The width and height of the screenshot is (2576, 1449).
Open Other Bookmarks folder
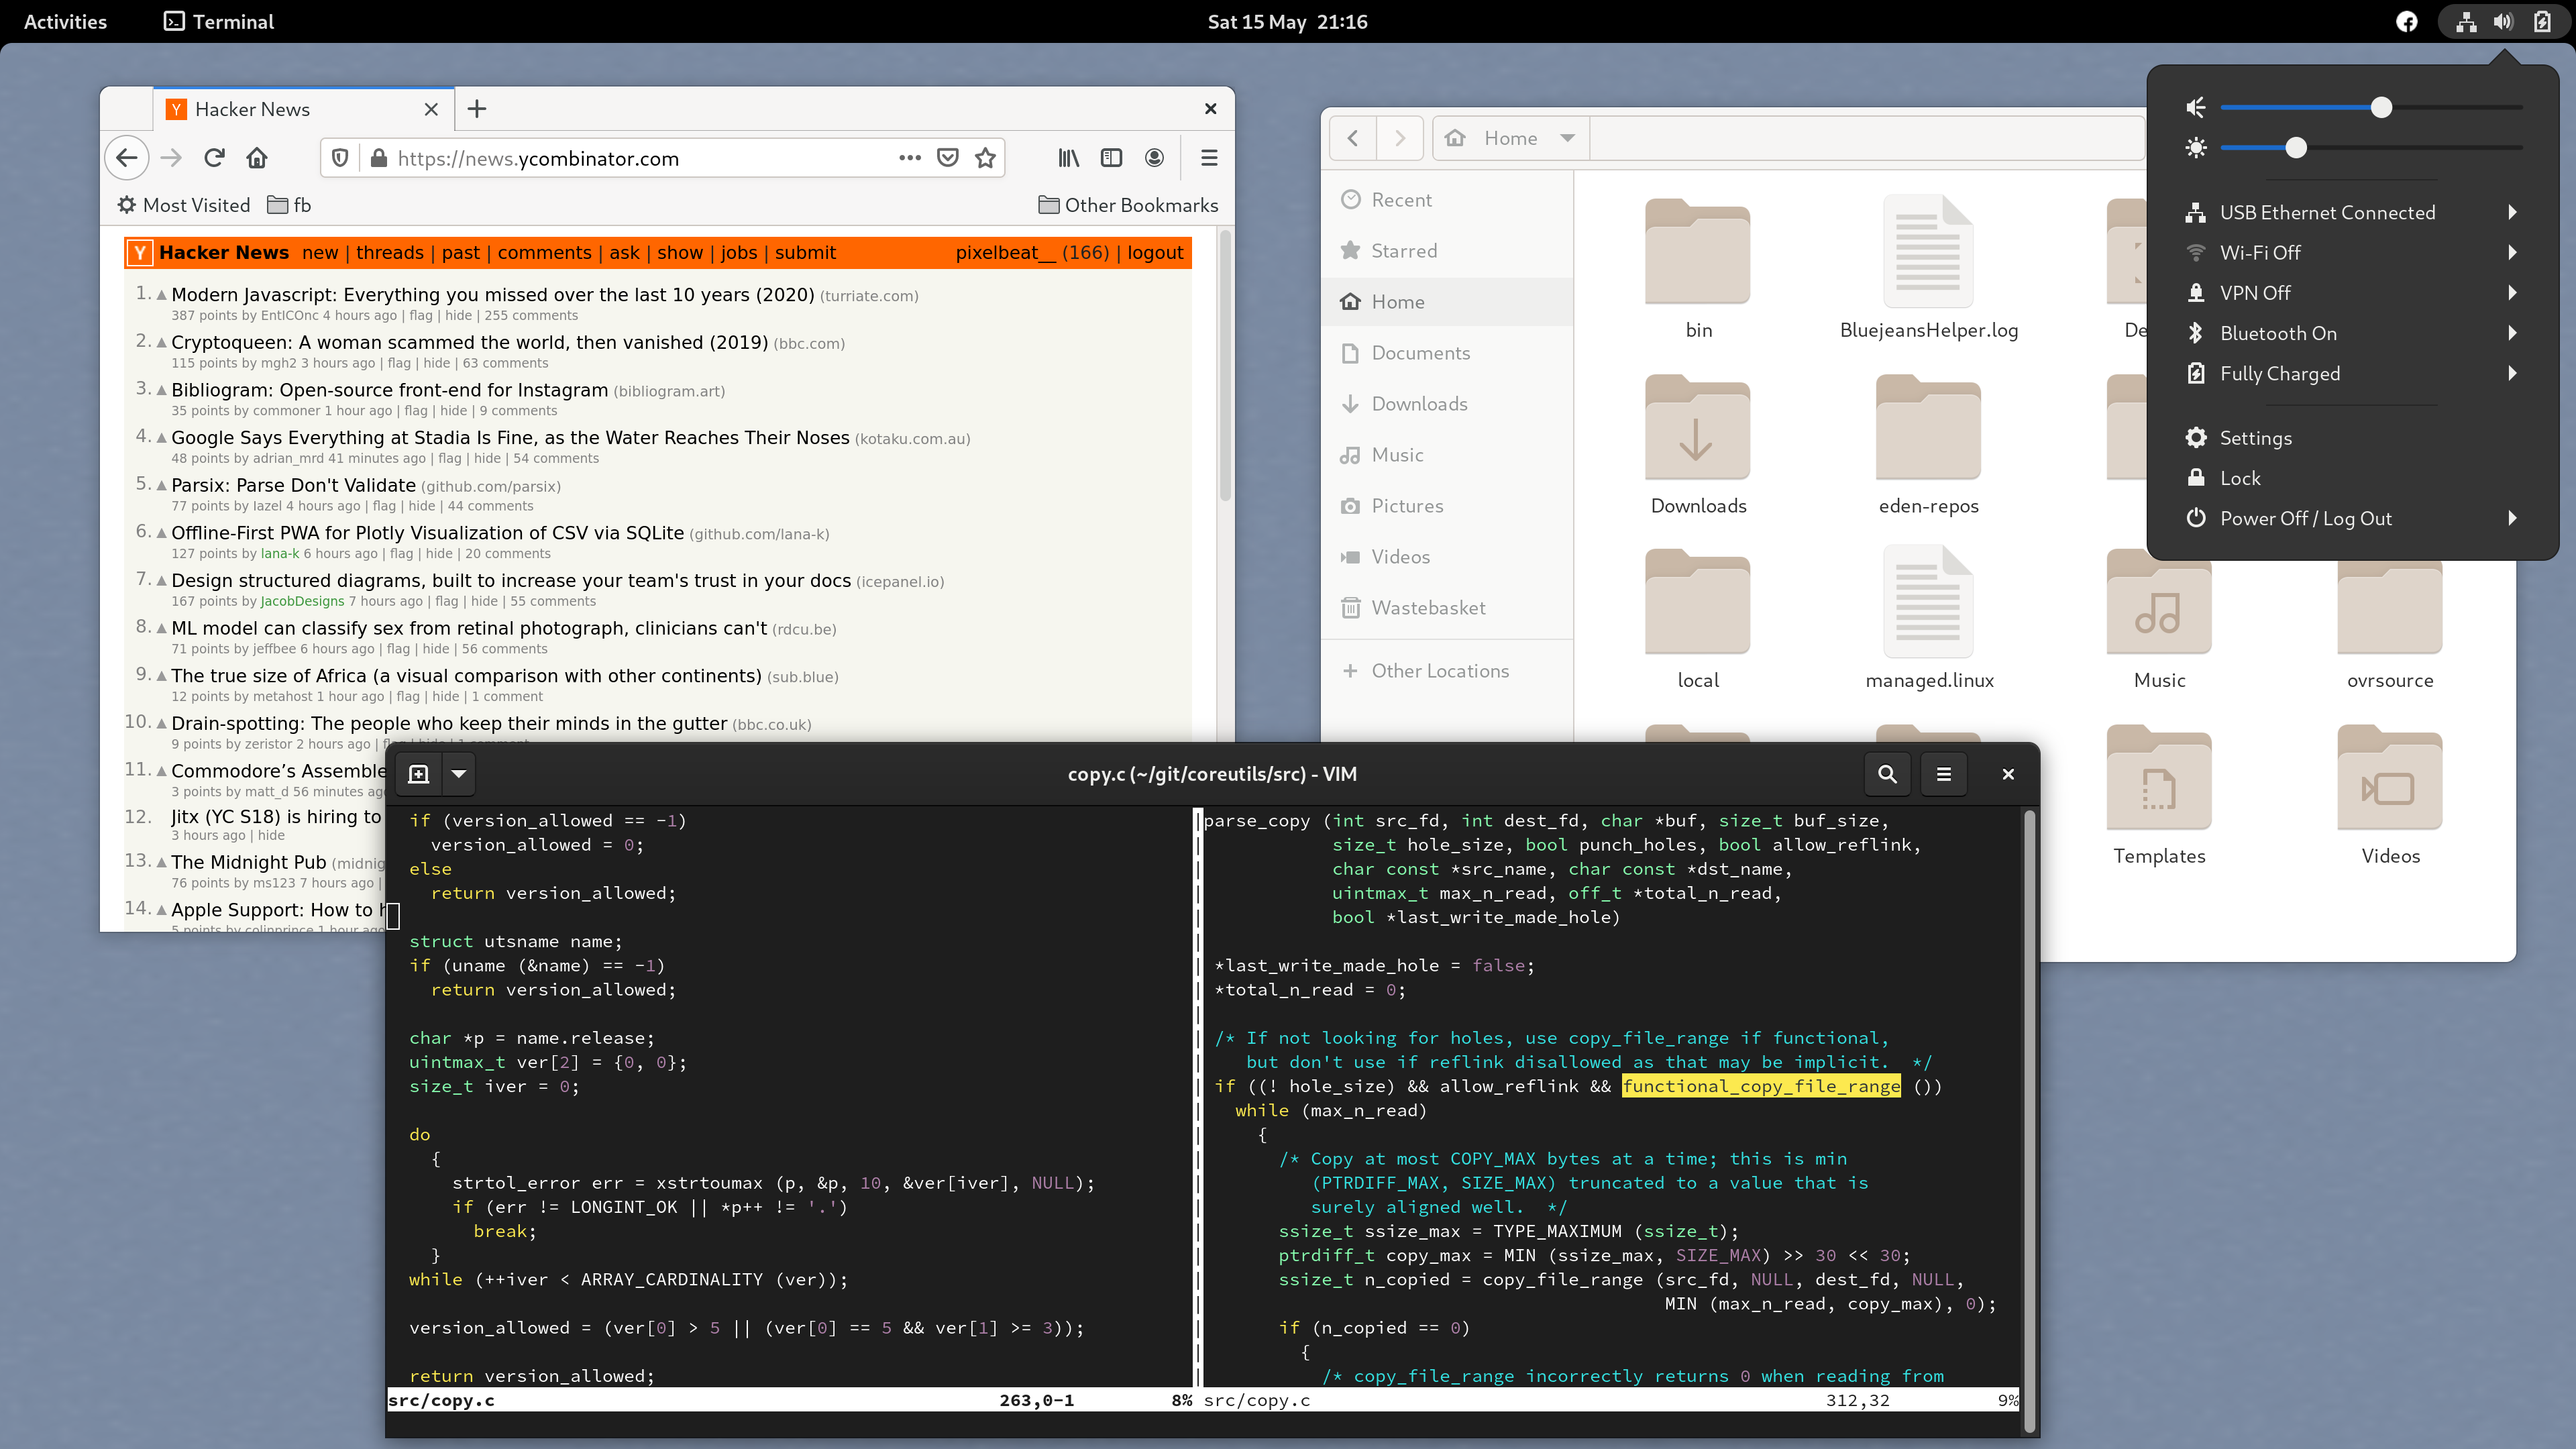1128,205
